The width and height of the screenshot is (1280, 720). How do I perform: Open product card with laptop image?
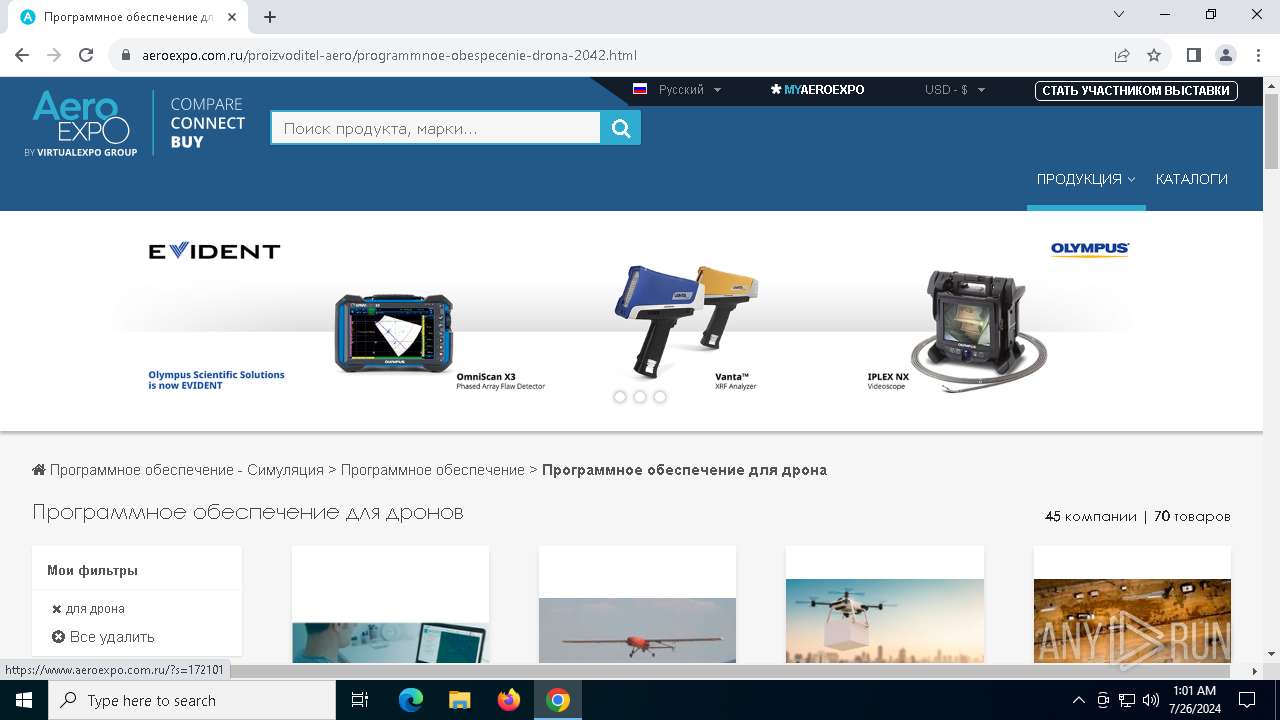click(390, 604)
